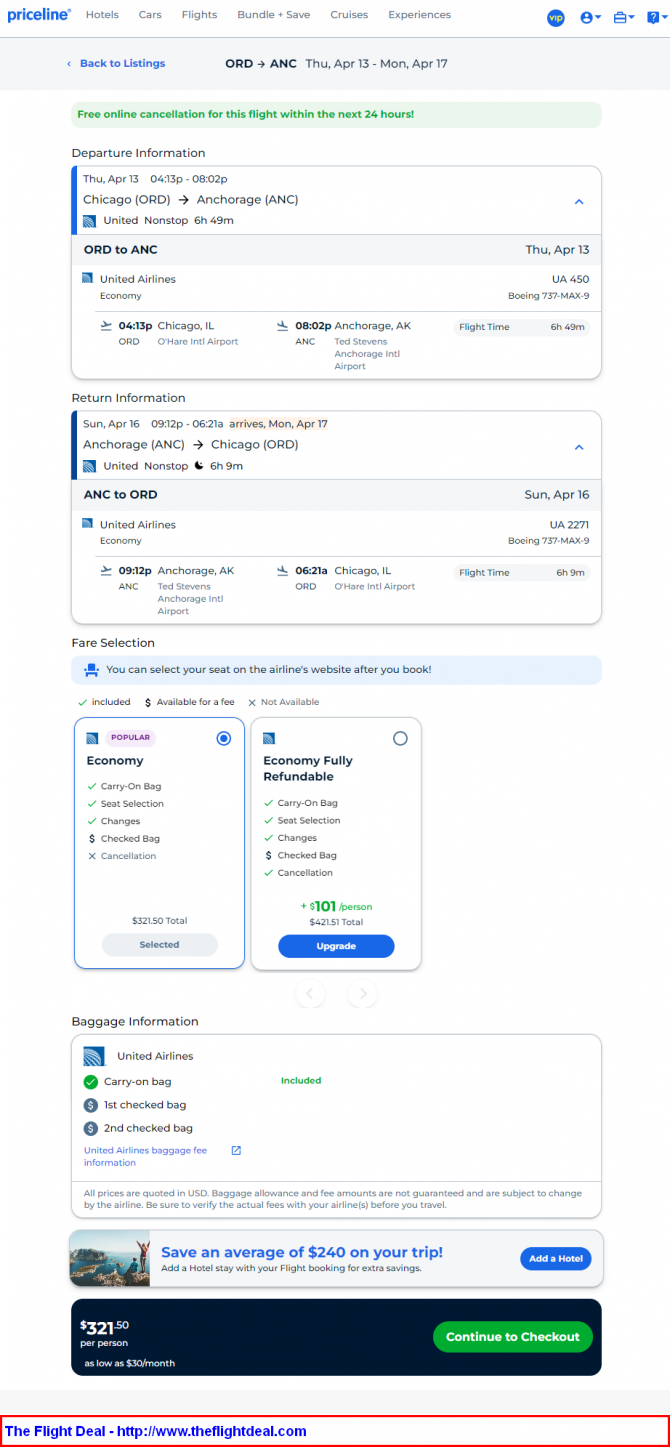The width and height of the screenshot is (670, 1447).
Task: Click United logo on the Fully Refundable card
Action: 269,738
